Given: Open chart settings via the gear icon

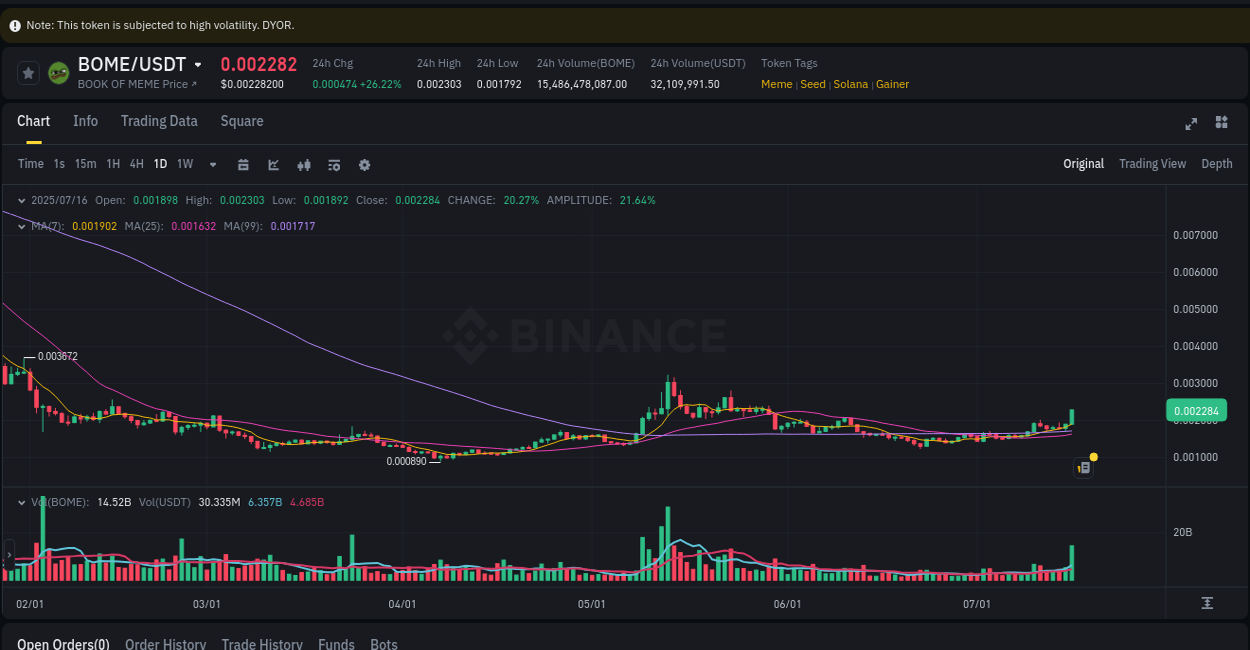Looking at the screenshot, I should [364, 163].
